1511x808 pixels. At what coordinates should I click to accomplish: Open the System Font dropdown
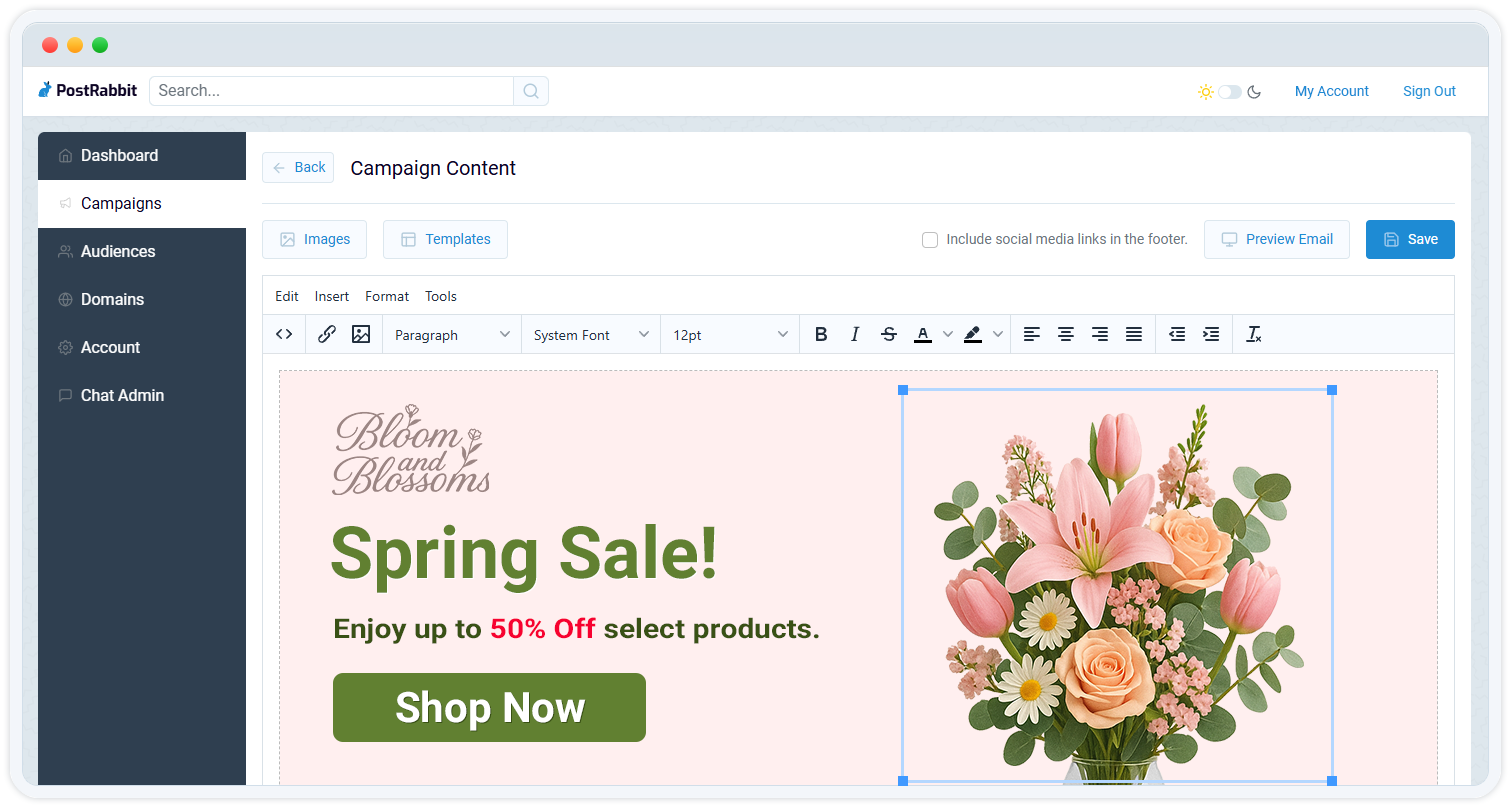click(x=591, y=335)
